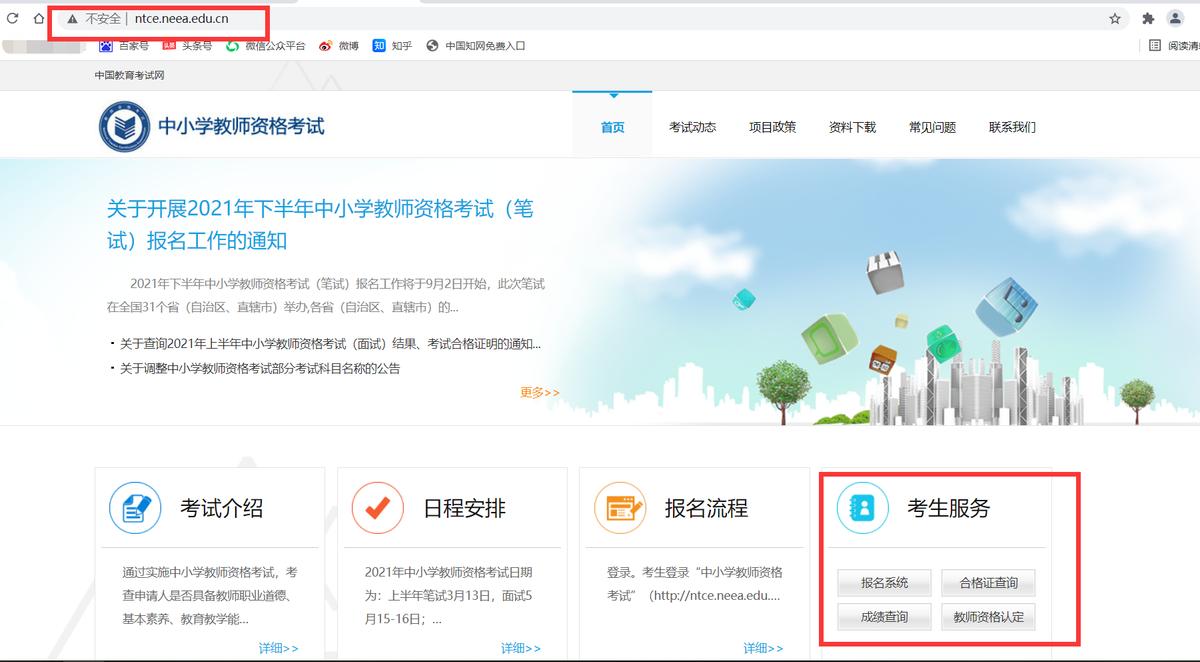
Task: Open the 资料下载 section
Action: click(x=852, y=127)
